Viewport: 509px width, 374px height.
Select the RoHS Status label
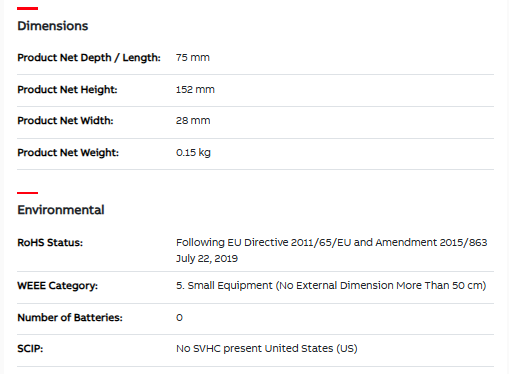pyautogui.click(x=50, y=243)
